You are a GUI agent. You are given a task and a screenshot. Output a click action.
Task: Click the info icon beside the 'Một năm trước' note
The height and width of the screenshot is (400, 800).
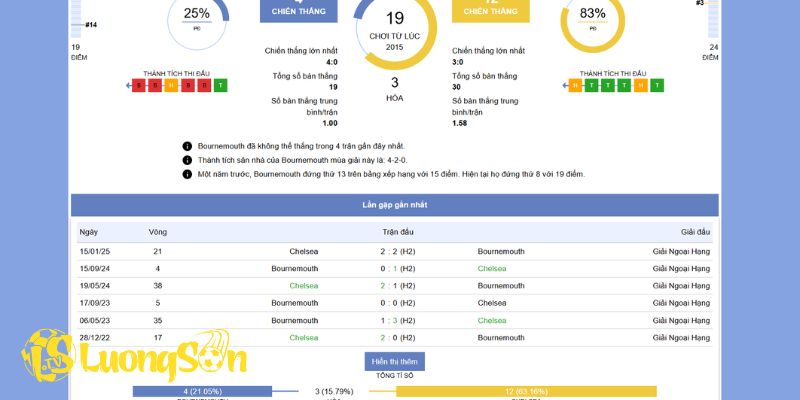click(x=187, y=174)
